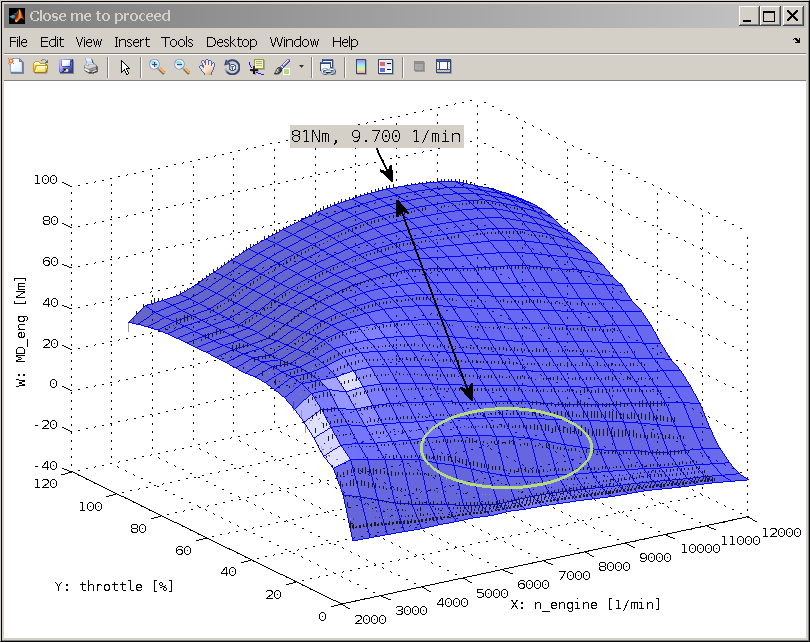Click the Open File folder icon
This screenshot has width=810, height=642.
(41, 67)
